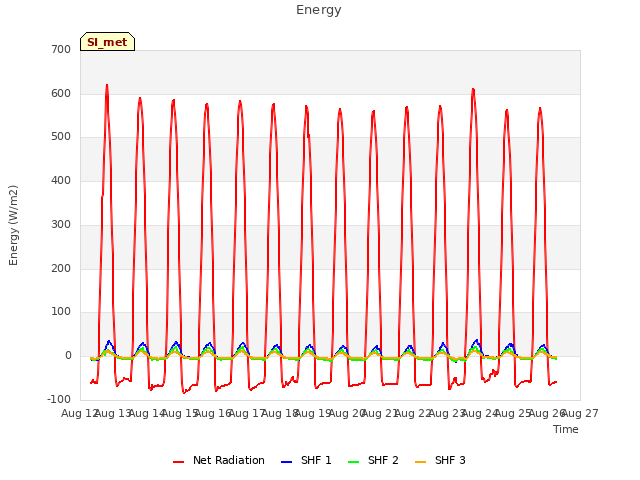Click the 700 y-axis tick label
This screenshot has height=480, width=640.
point(61,49)
